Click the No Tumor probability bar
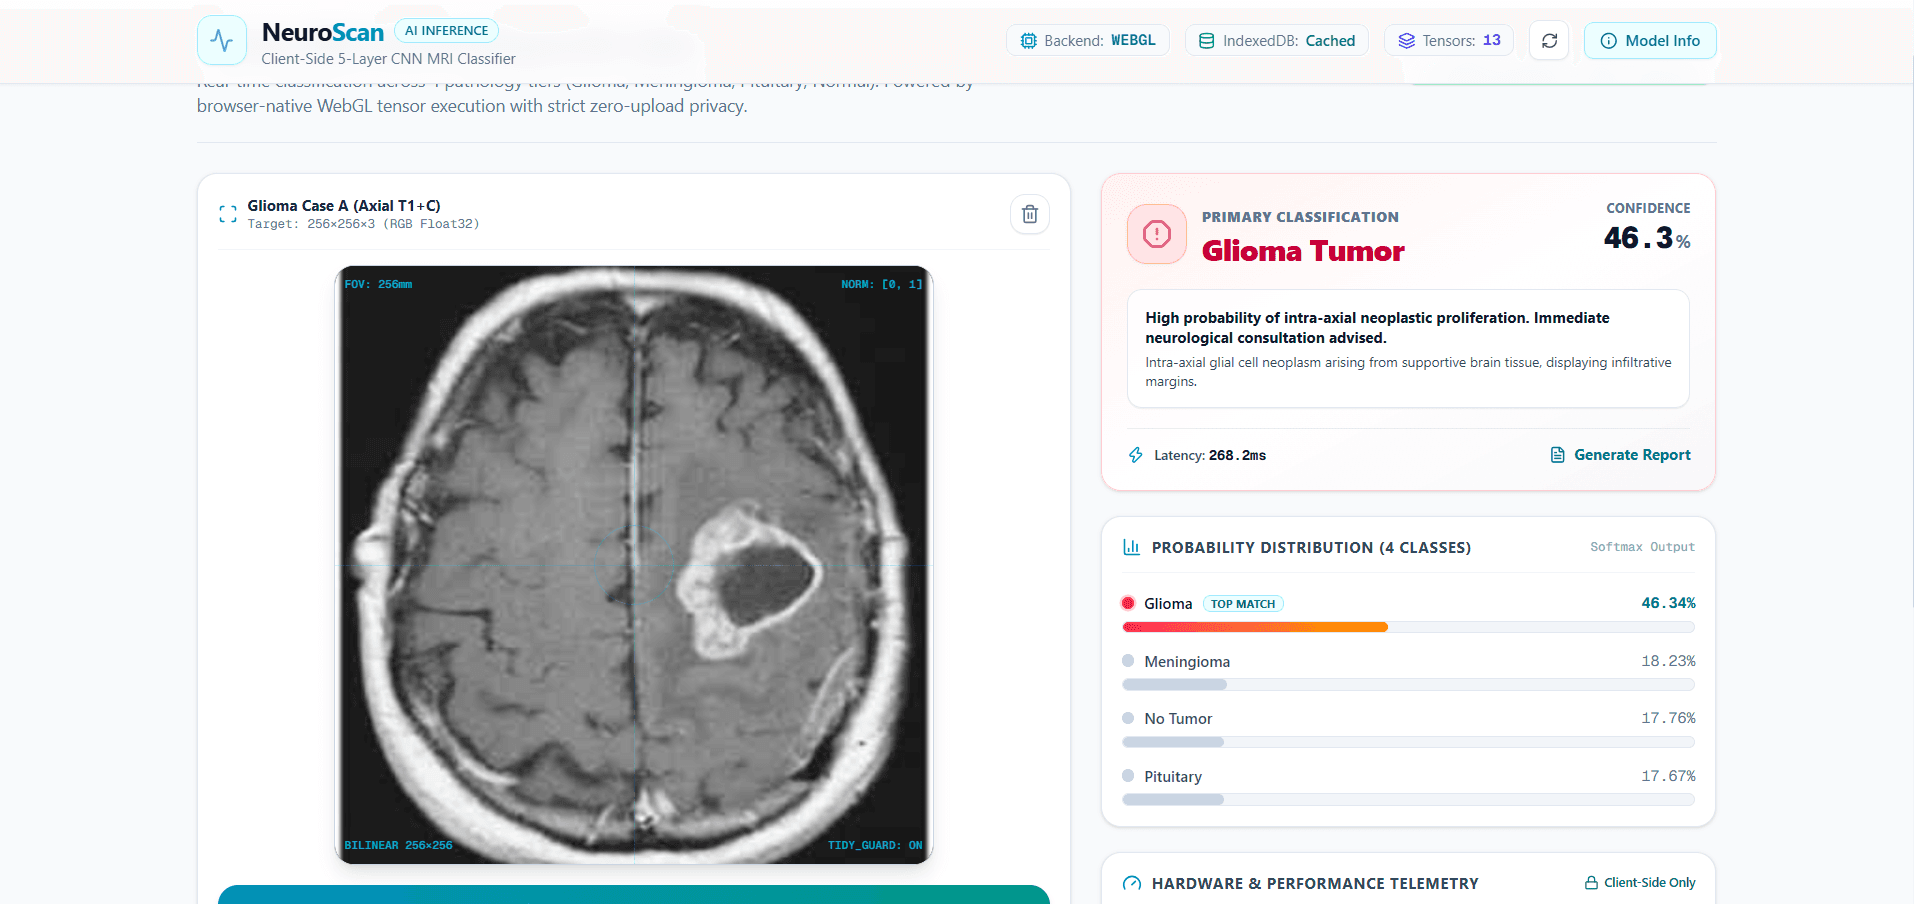This screenshot has width=1914, height=904. 1408,742
